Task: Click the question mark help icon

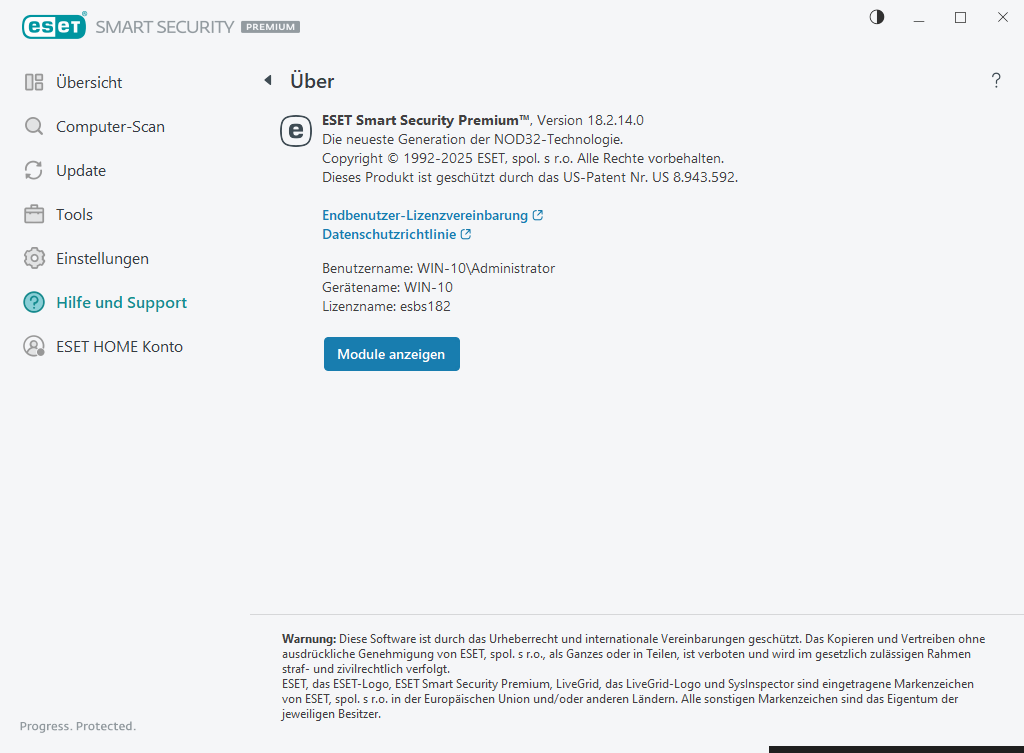Action: click(x=996, y=81)
